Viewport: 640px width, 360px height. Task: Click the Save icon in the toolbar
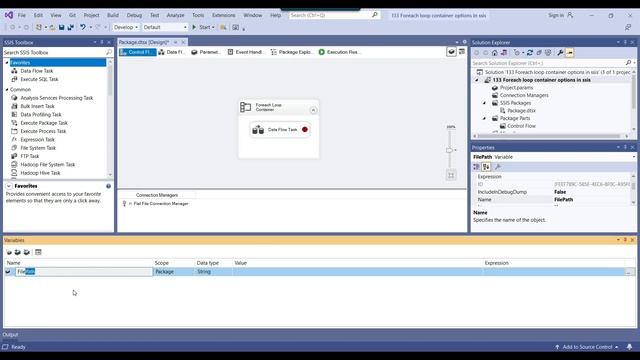pos(61,27)
